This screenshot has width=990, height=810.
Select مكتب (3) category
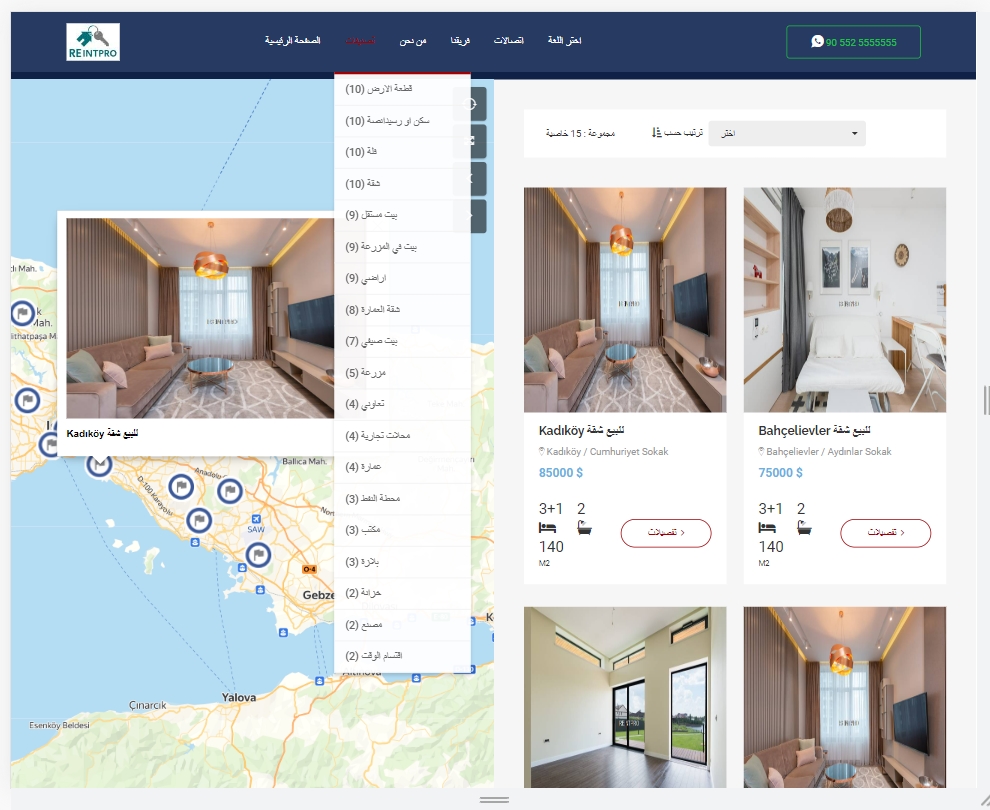(x=402, y=530)
